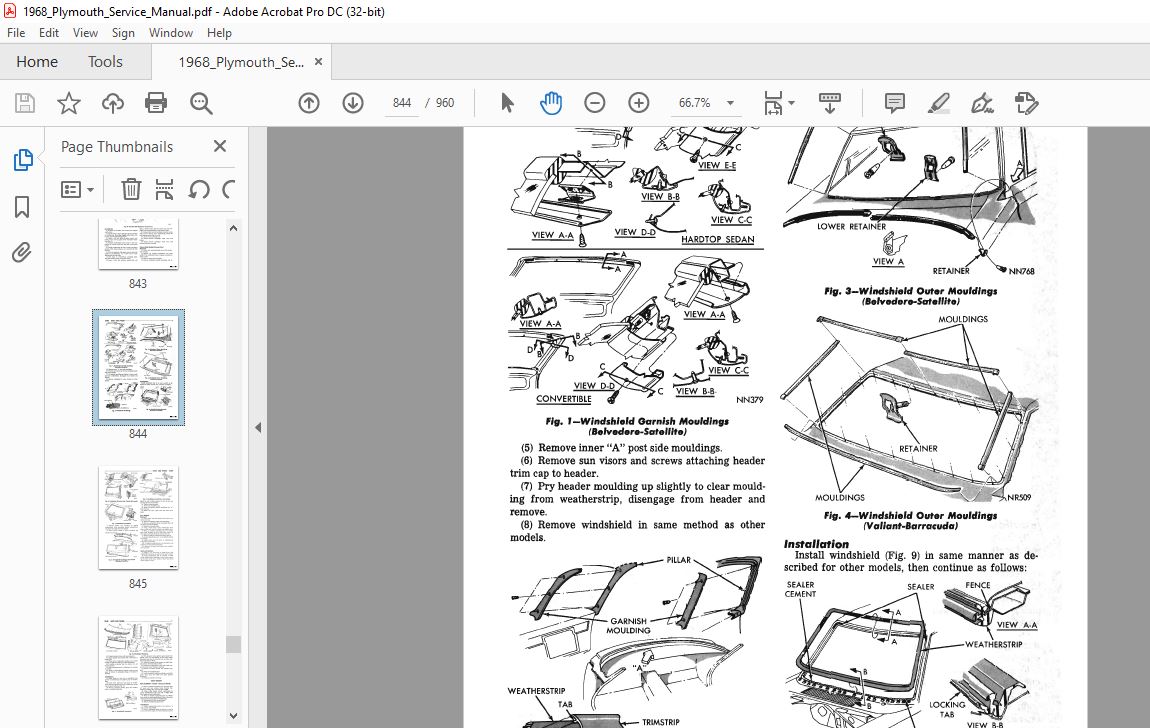Open the View menu
The height and width of the screenshot is (728, 1150).
click(85, 33)
